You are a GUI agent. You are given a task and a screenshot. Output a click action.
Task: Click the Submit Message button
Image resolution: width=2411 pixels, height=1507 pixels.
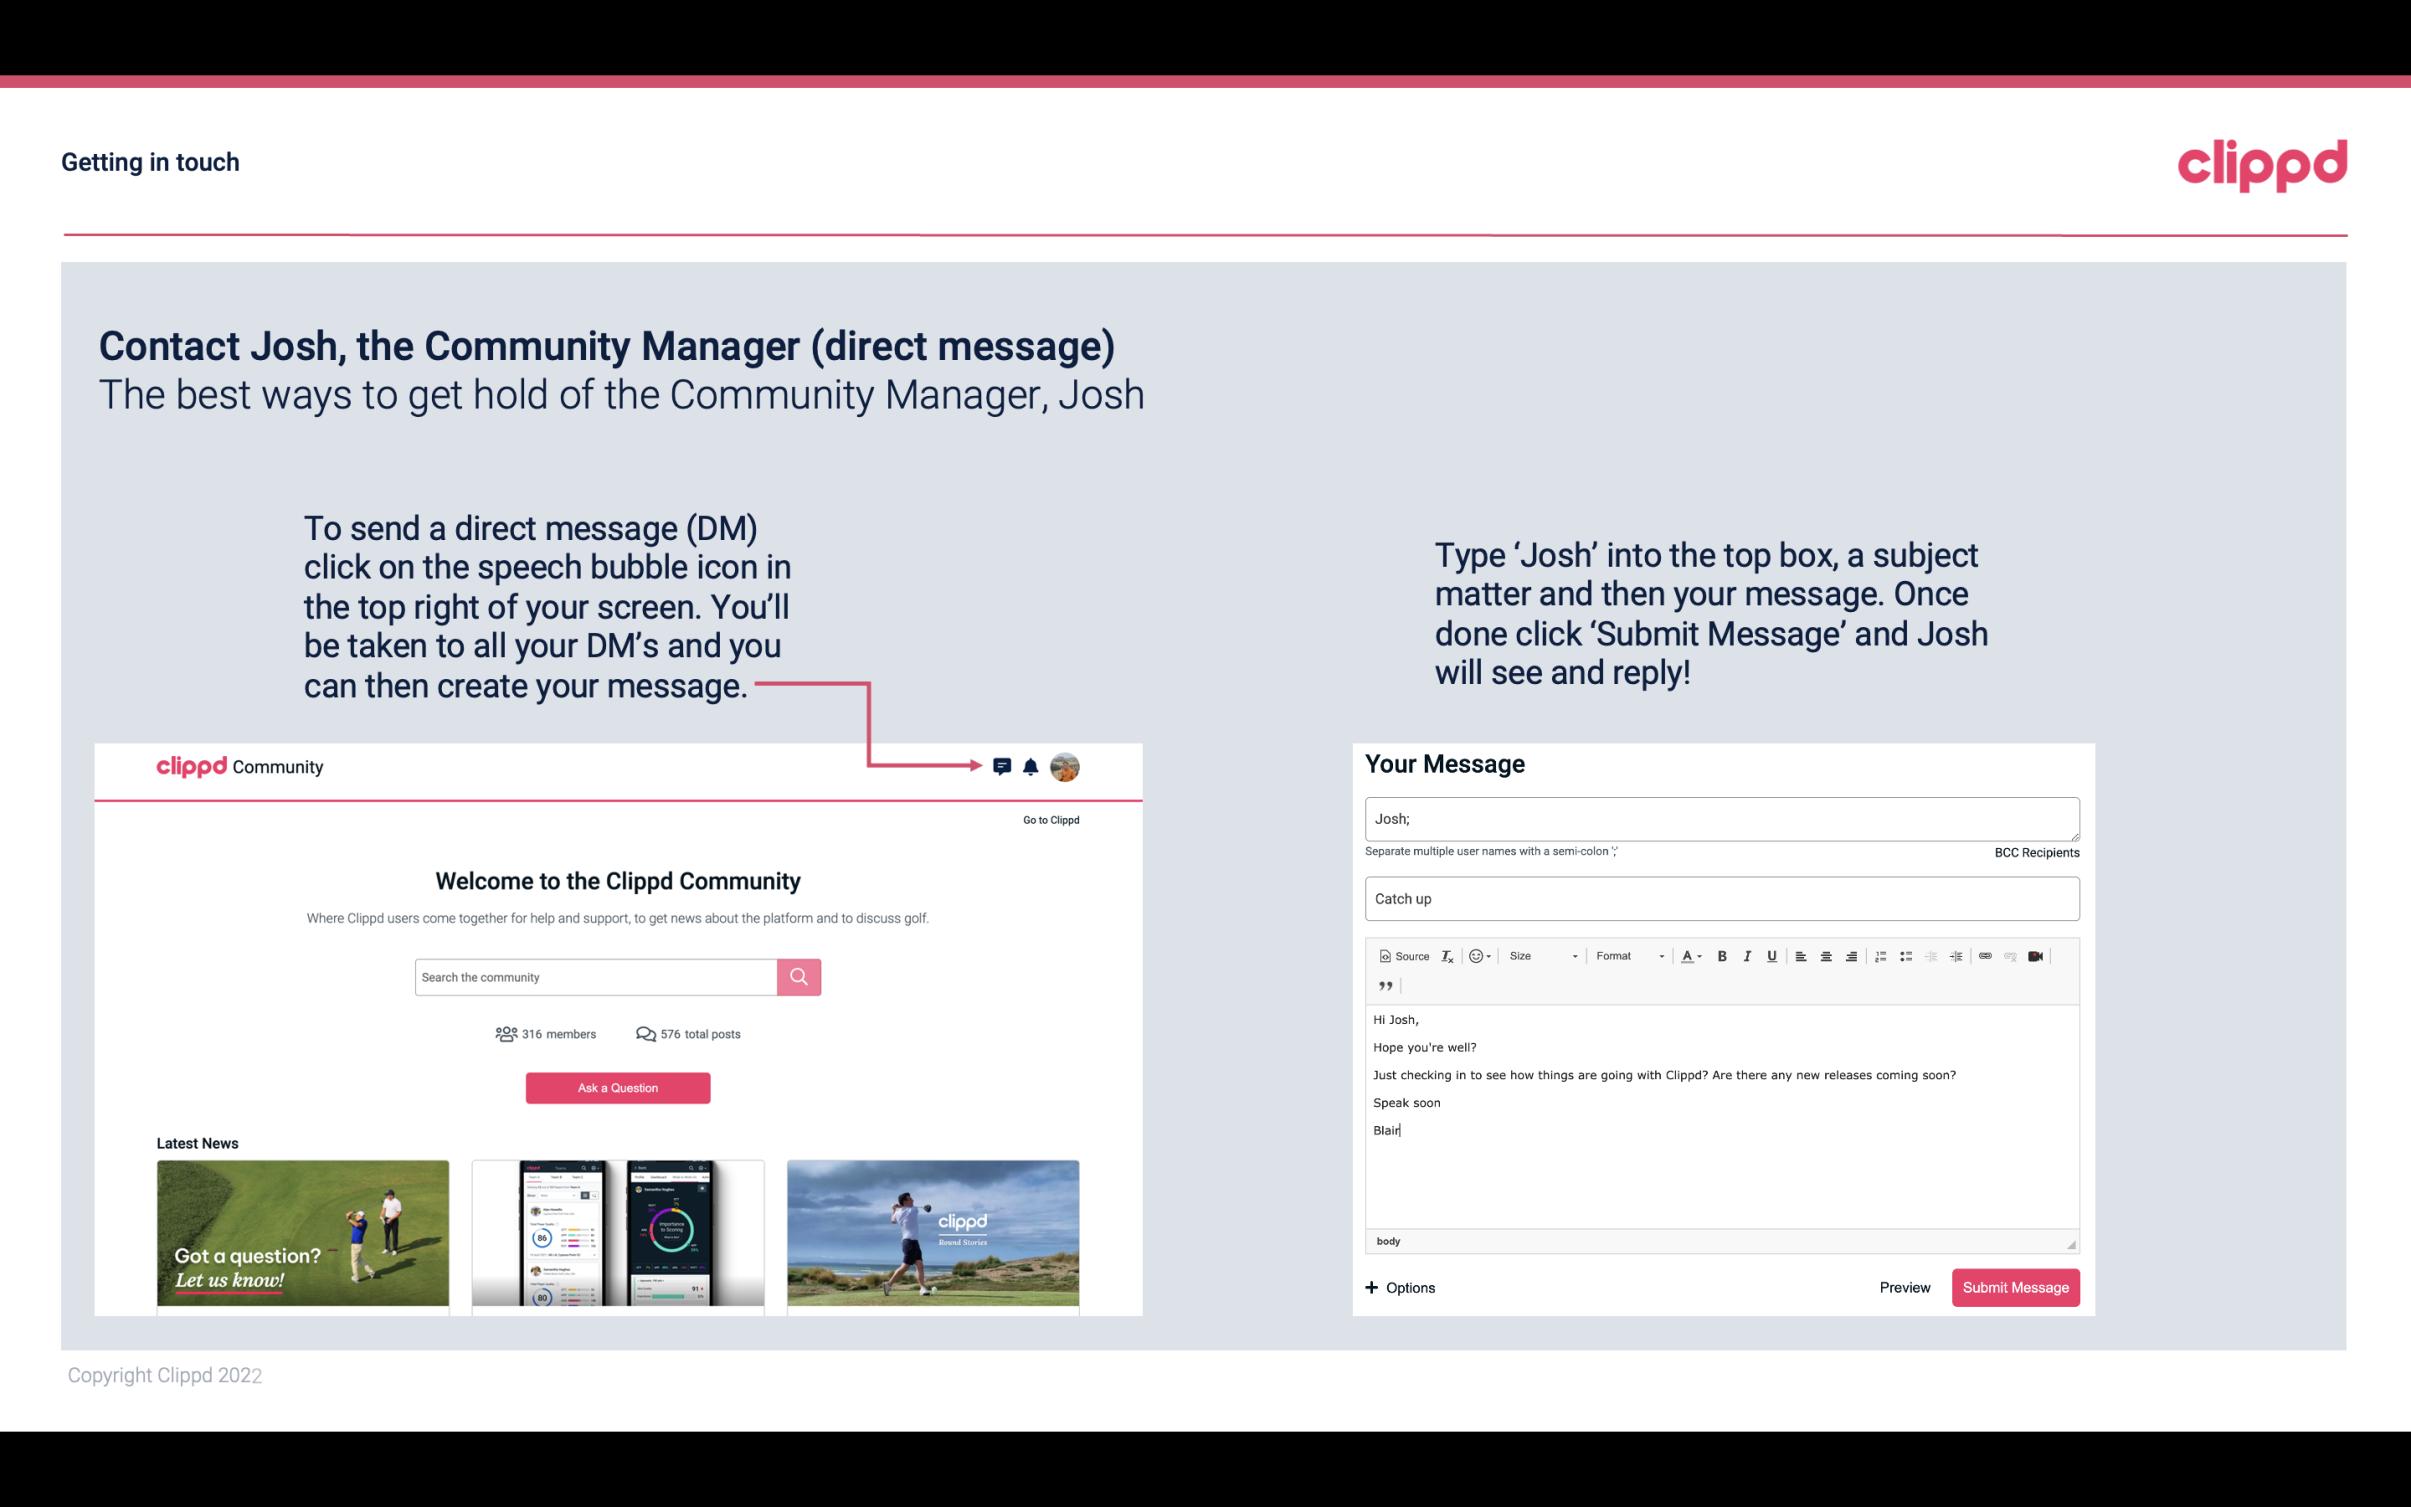[2015, 1287]
